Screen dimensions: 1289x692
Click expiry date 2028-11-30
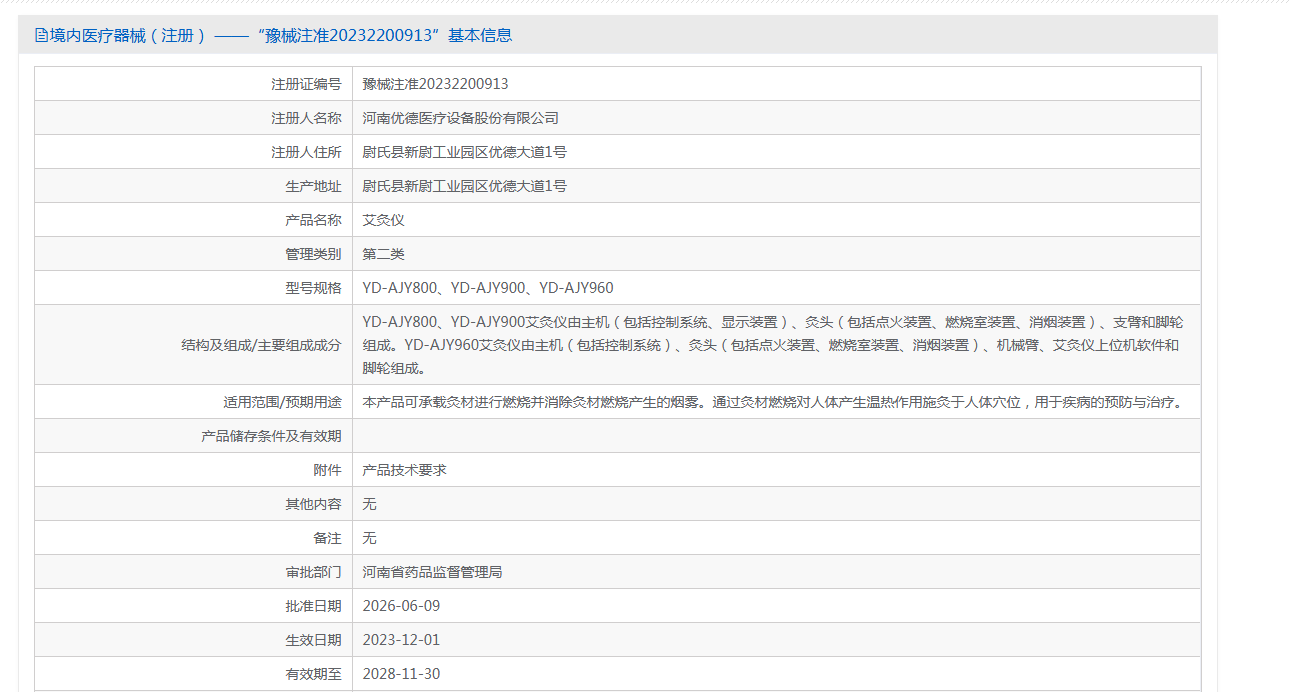(401, 674)
